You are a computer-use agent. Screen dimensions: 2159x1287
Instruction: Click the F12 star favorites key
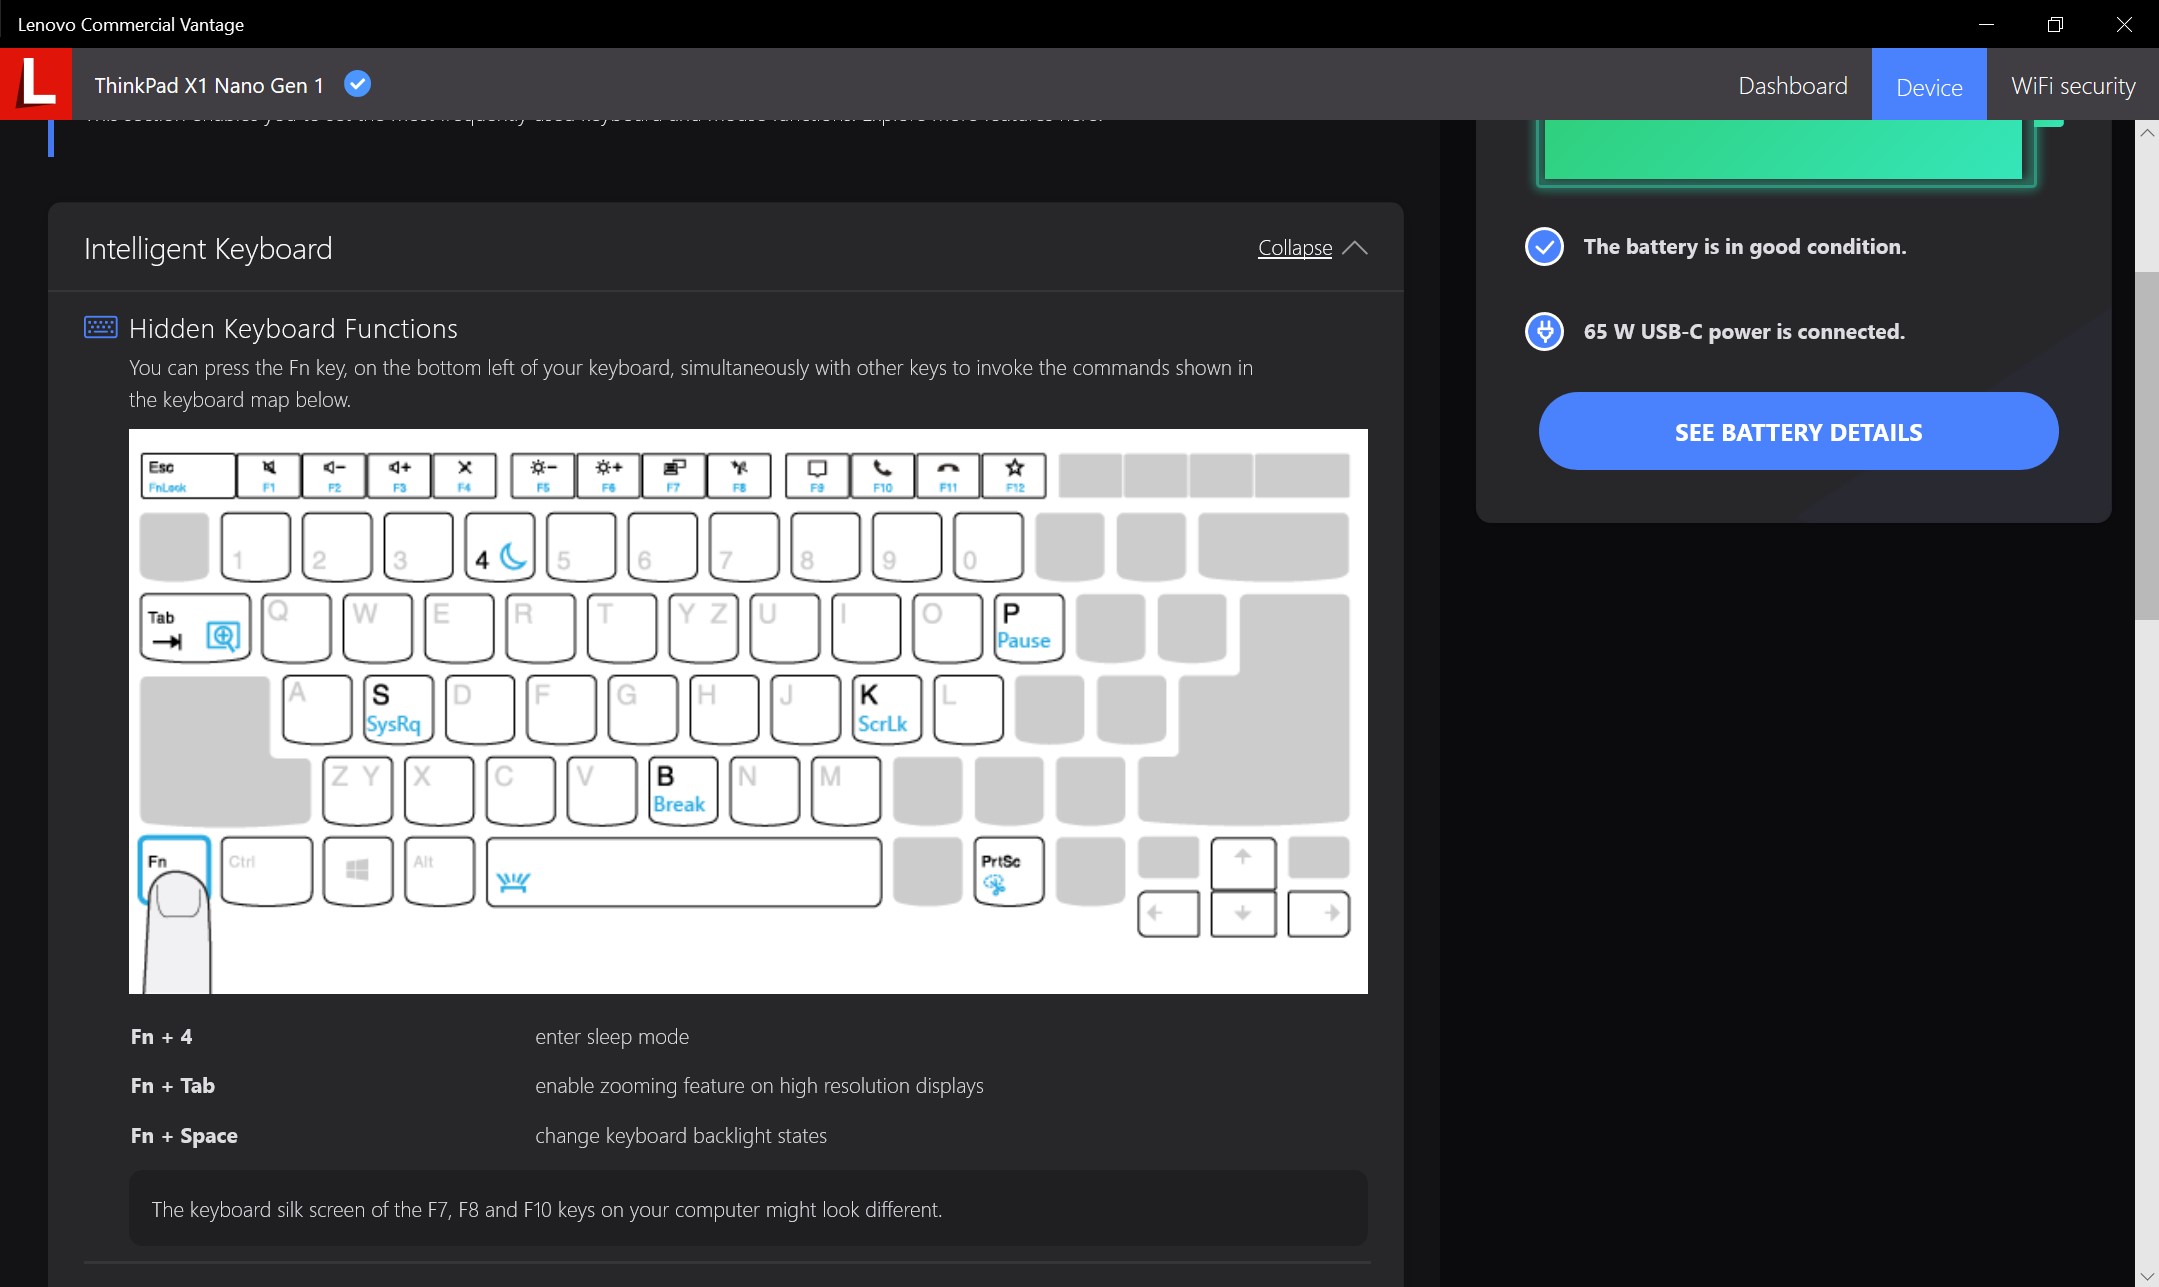(x=1014, y=475)
